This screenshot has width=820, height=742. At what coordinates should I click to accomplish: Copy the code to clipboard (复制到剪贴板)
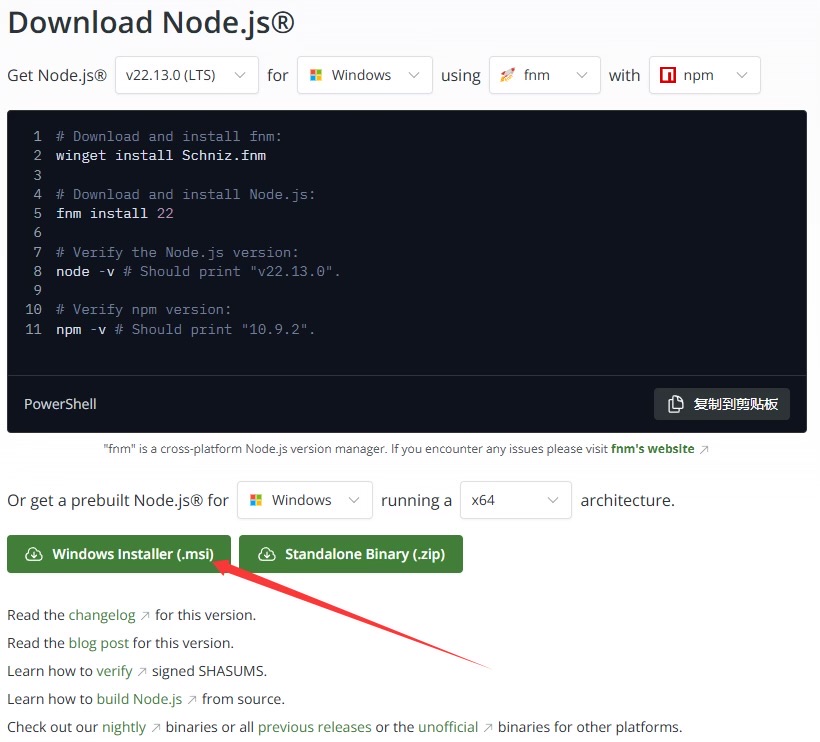click(722, 404)
